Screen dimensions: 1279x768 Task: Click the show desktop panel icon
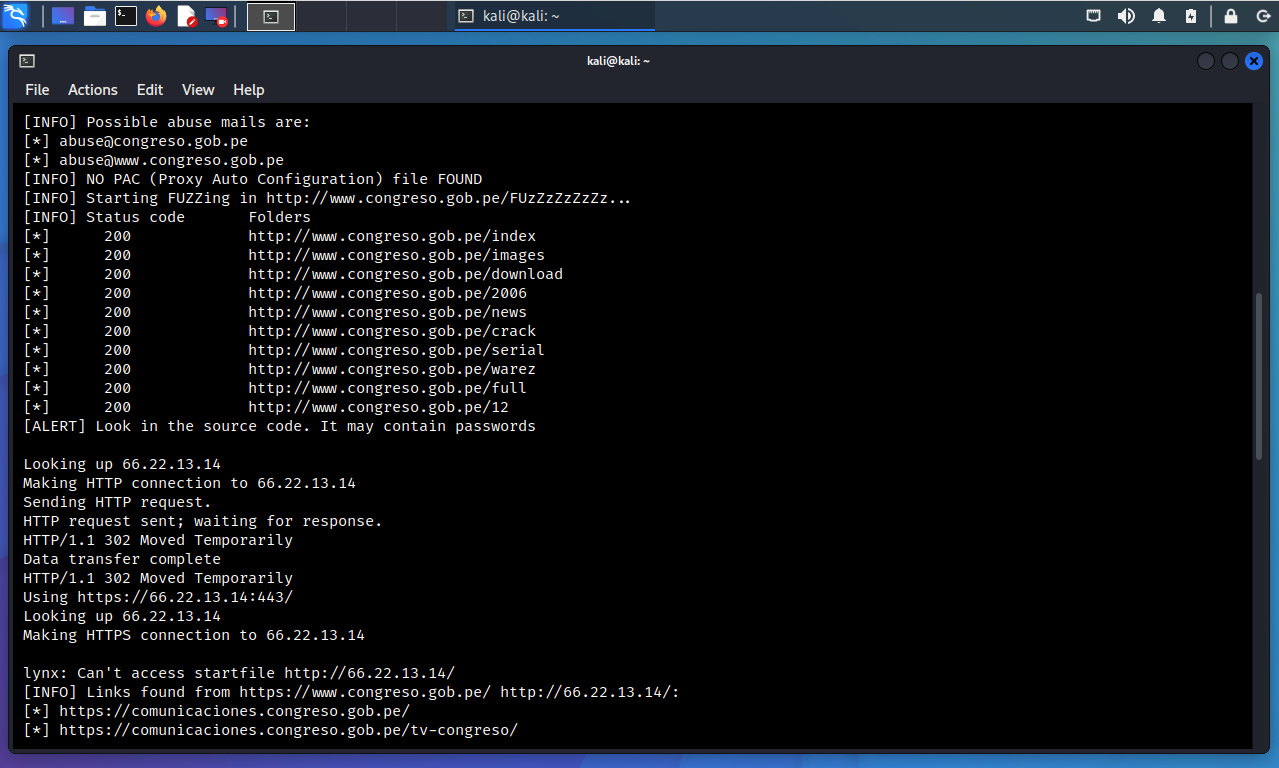[62, 16]
